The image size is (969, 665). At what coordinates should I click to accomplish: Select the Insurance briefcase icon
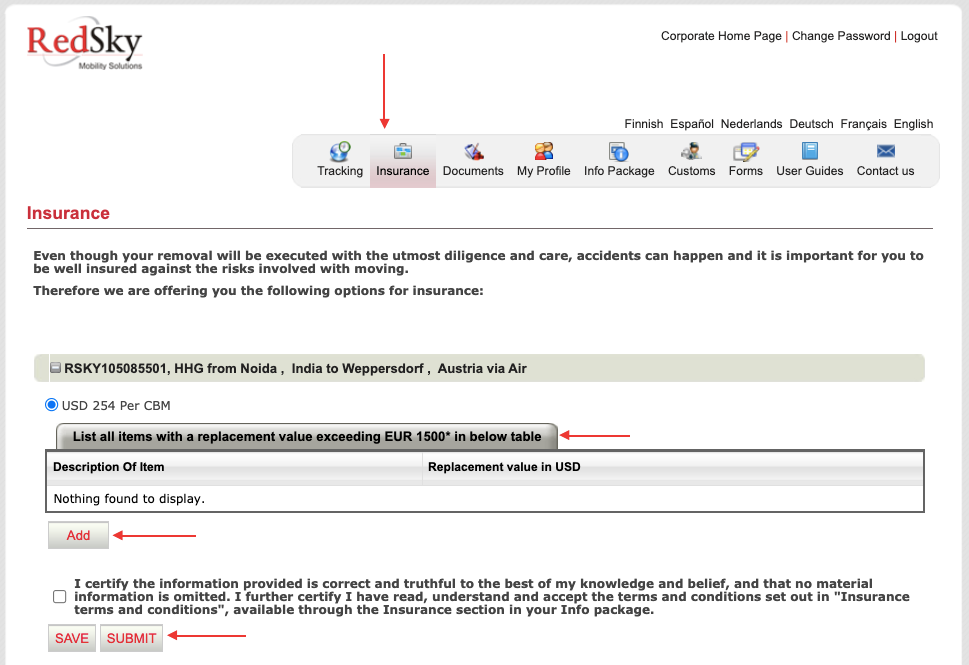pyautogui.click(x=403, y=151)
